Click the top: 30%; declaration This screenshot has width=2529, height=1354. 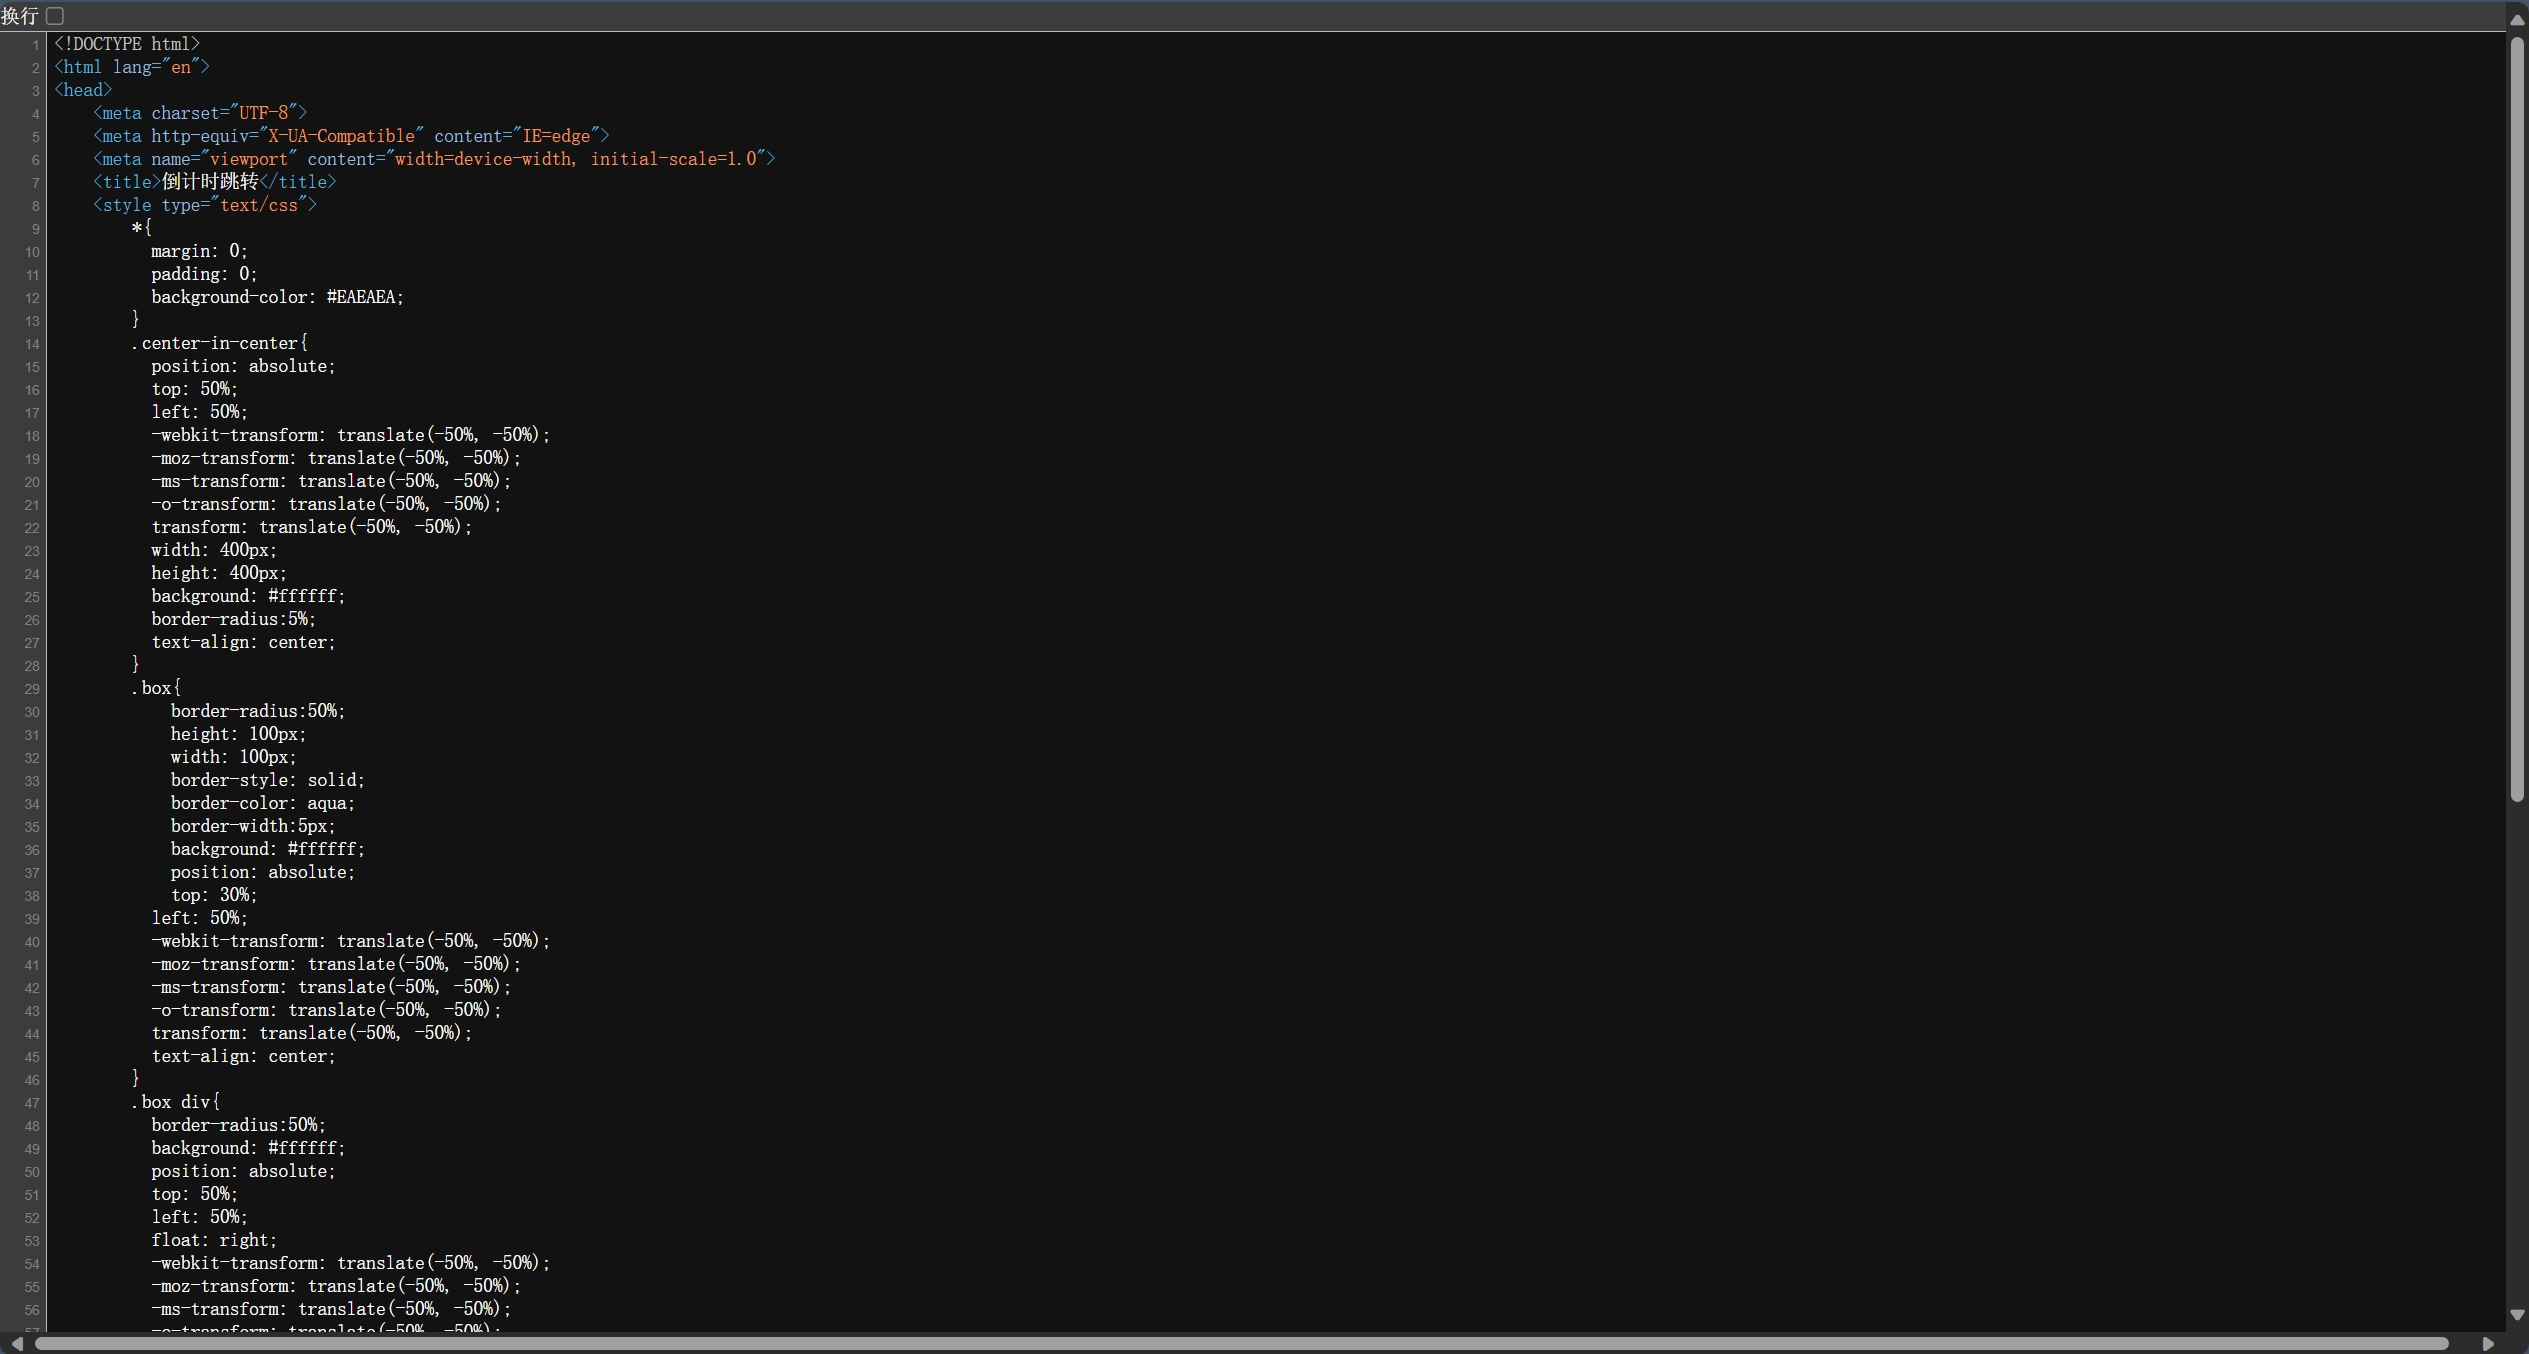(x=214, y=895)
